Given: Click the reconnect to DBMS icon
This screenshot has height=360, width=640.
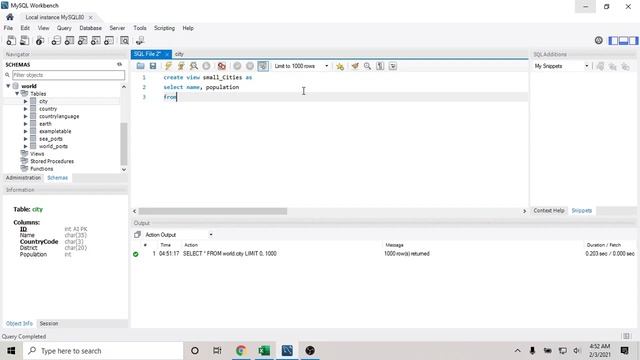Looking at the screenshot, I should [140, 40].
